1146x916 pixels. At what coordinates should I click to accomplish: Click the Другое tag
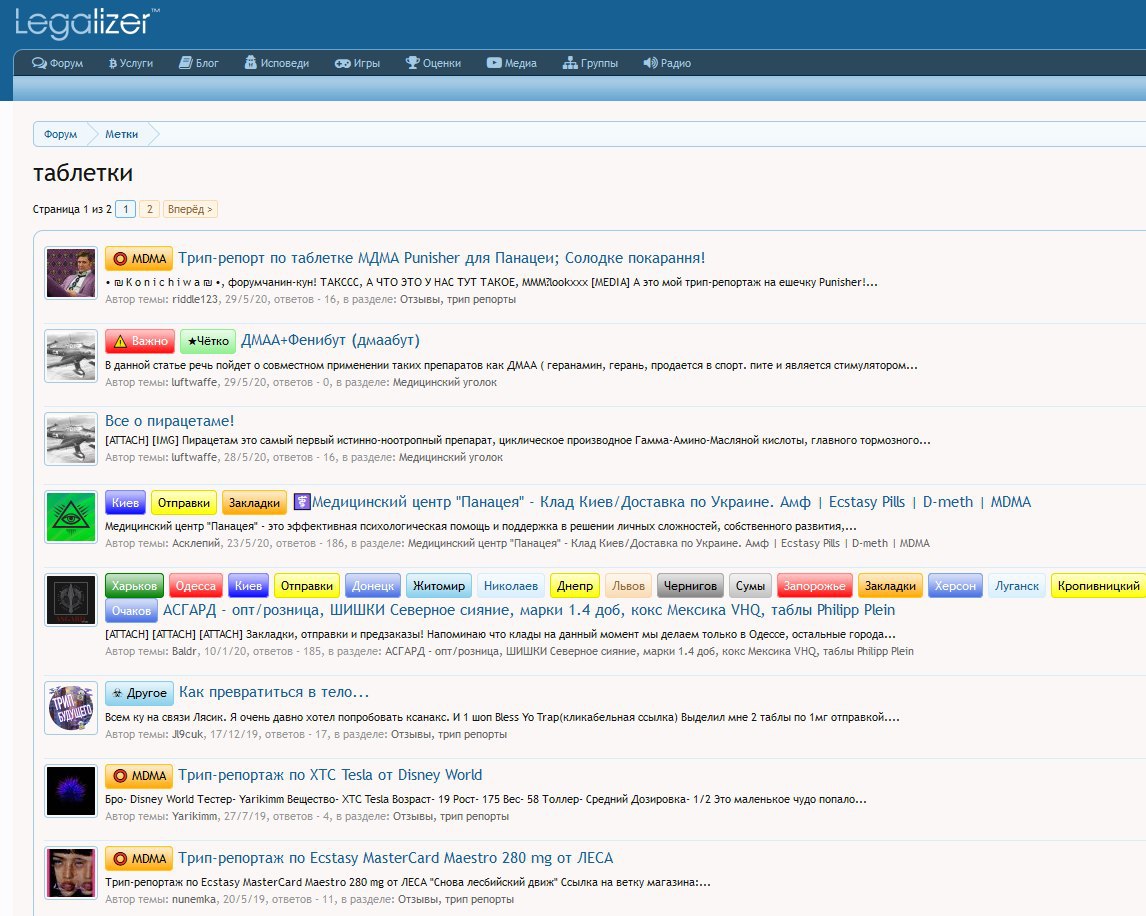(140, 693)
